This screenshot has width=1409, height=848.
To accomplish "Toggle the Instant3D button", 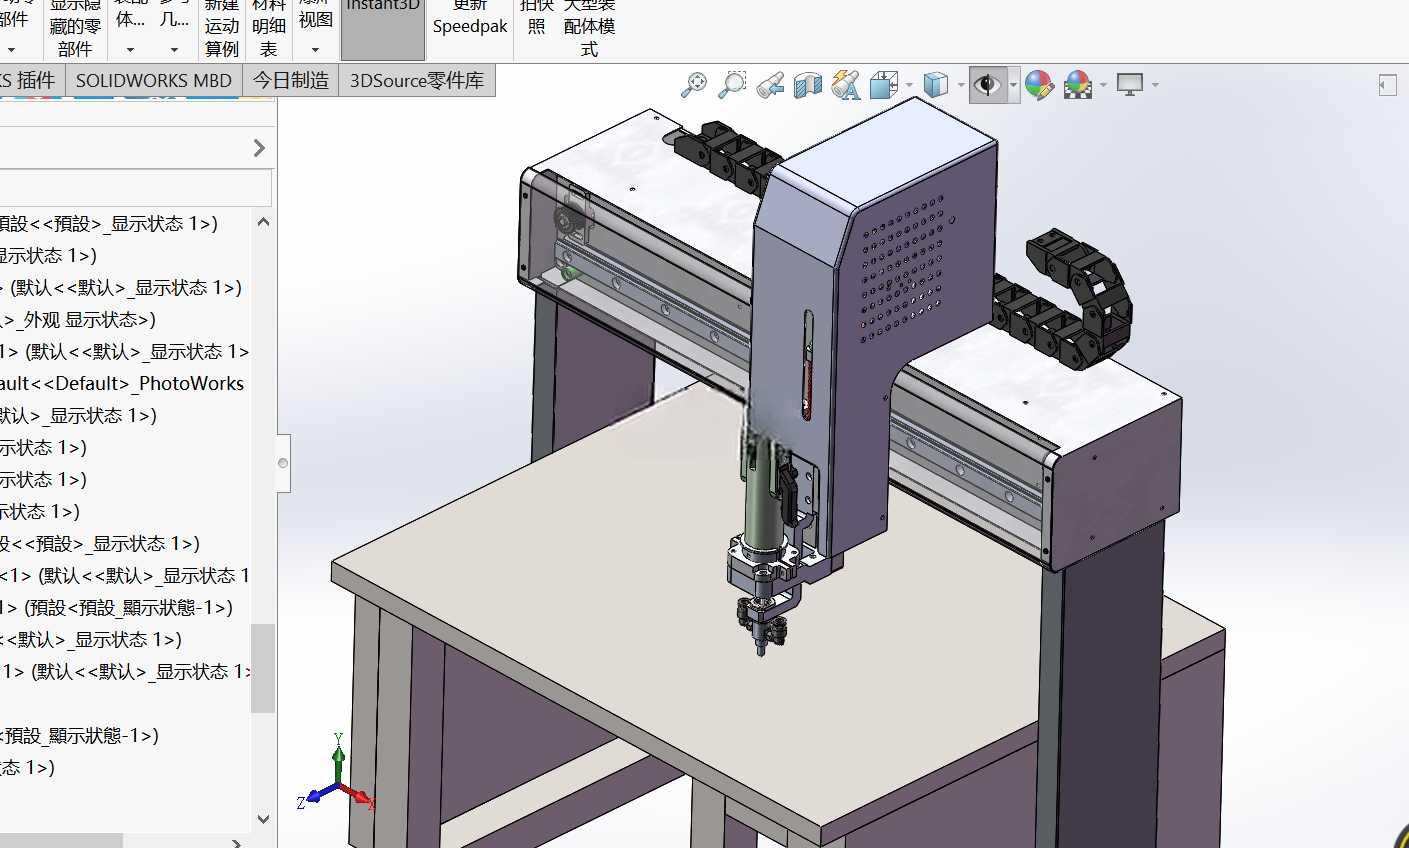I will (383, 29).
